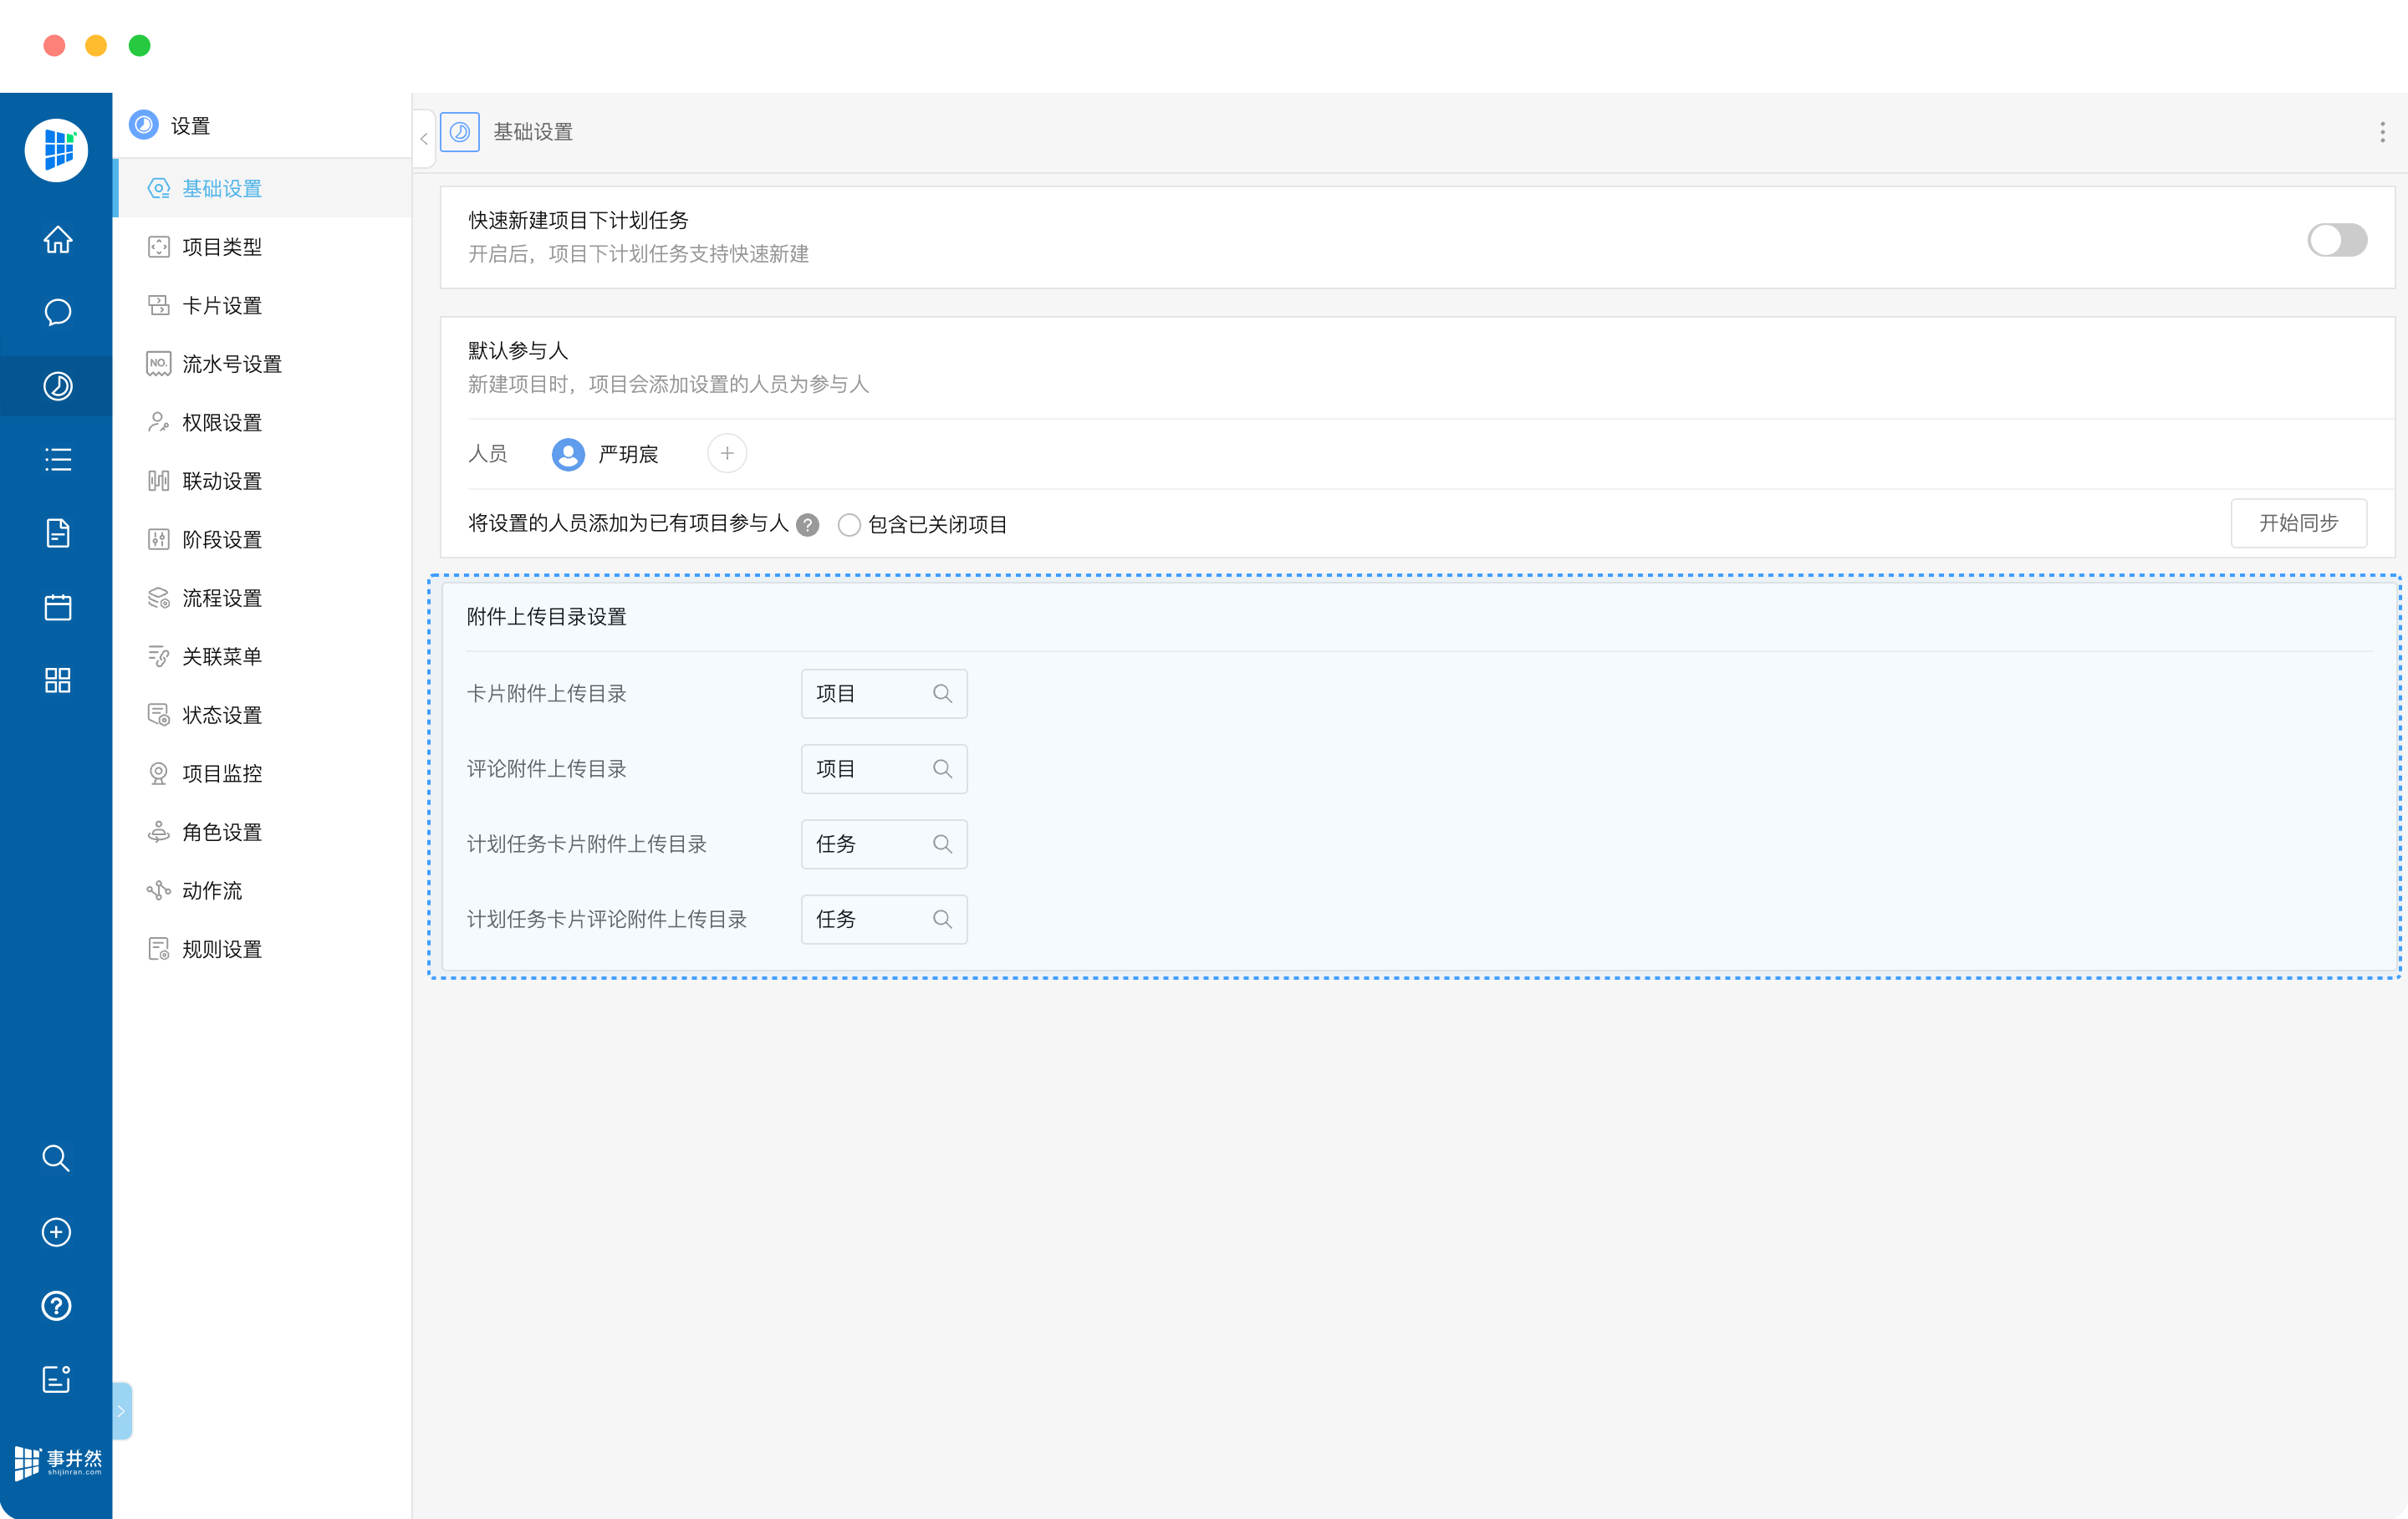Open the search magnifier in sidebar
Screen dimensions: 2408x1519
56,1158
